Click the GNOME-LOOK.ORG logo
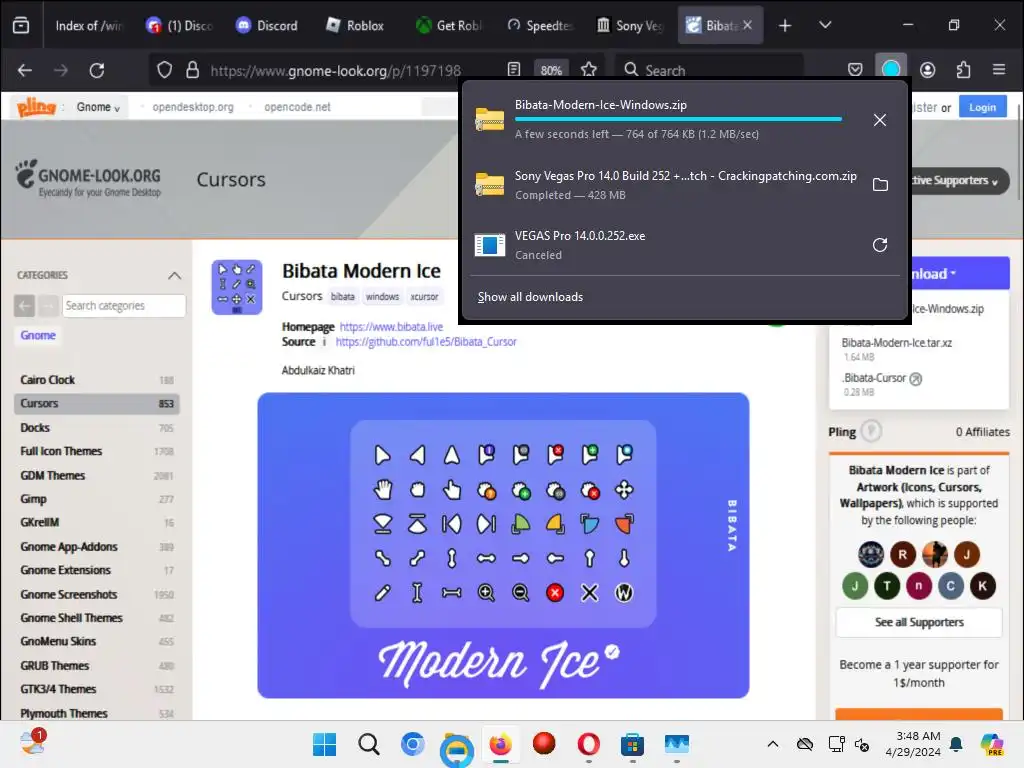This screenshot has width=1024, height=768. coord(88,178)
